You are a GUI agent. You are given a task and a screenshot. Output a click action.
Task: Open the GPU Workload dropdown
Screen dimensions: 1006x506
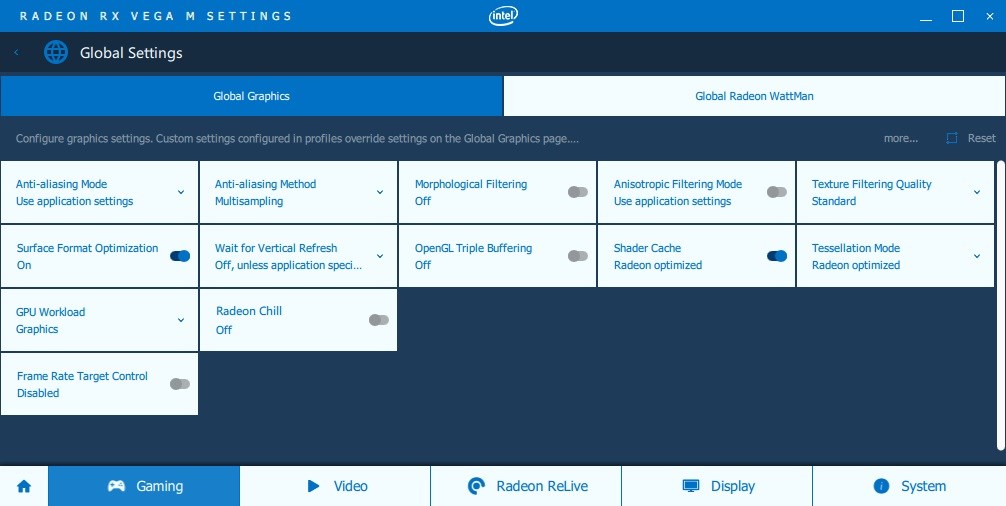[181, 320]
